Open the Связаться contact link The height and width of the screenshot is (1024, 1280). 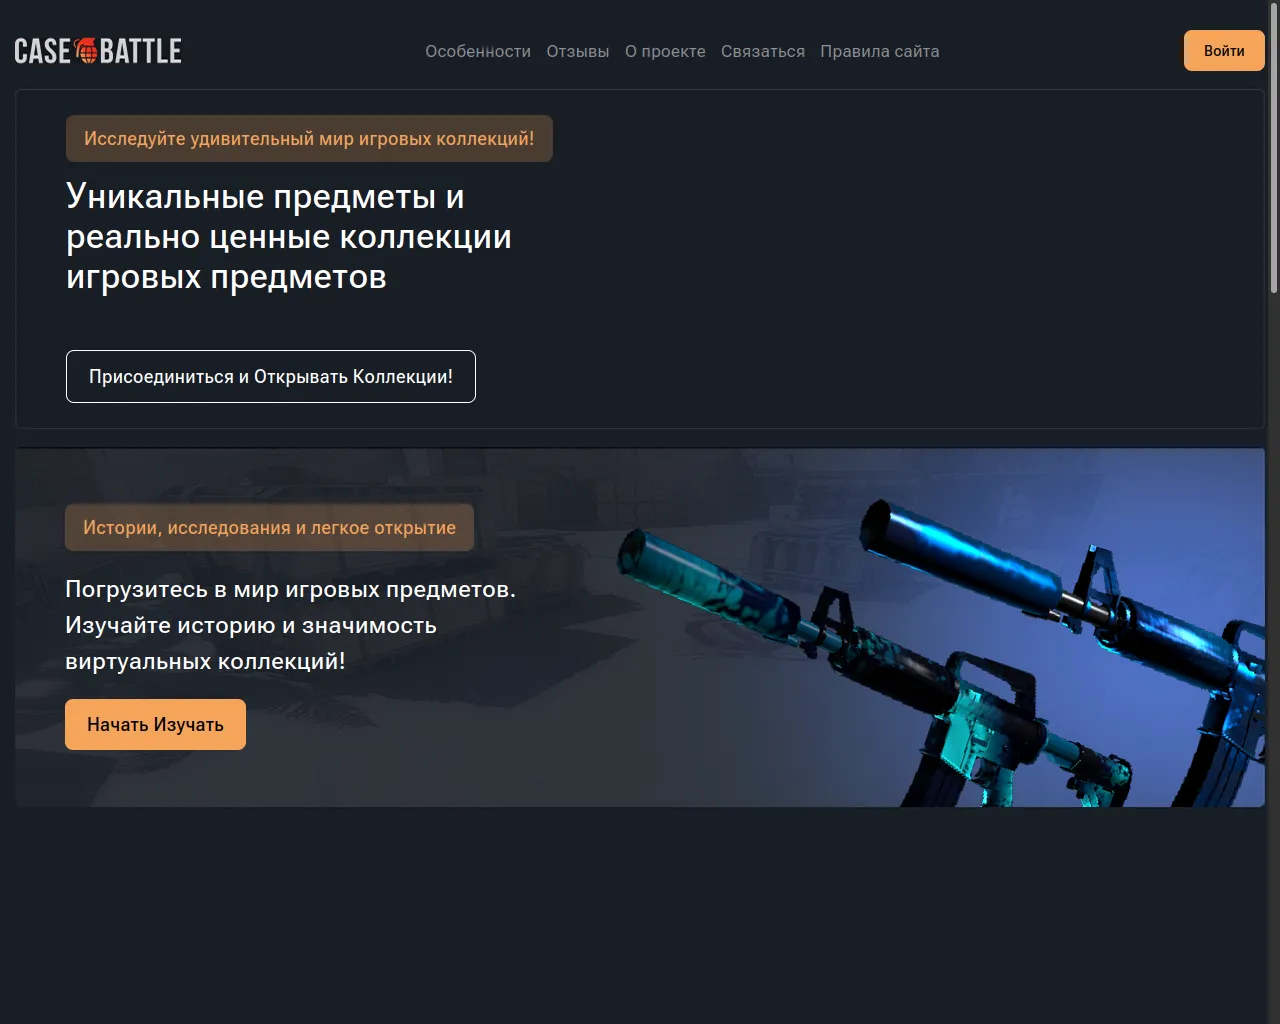(x=763, y=51)
